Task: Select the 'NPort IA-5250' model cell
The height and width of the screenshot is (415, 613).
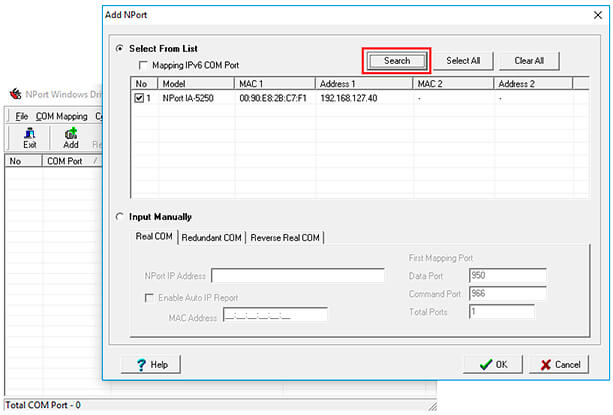Action: (188, 98)
